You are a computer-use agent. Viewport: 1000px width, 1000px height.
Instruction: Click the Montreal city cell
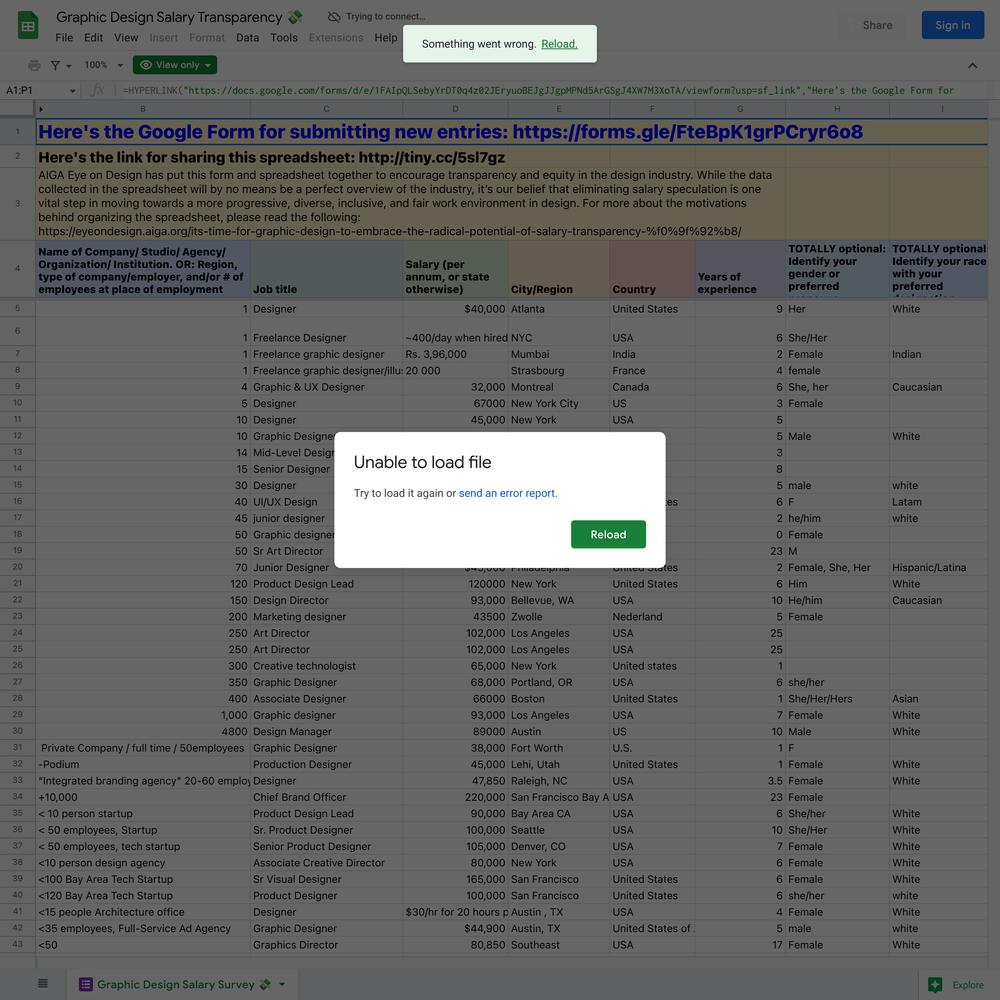point(559,387)
